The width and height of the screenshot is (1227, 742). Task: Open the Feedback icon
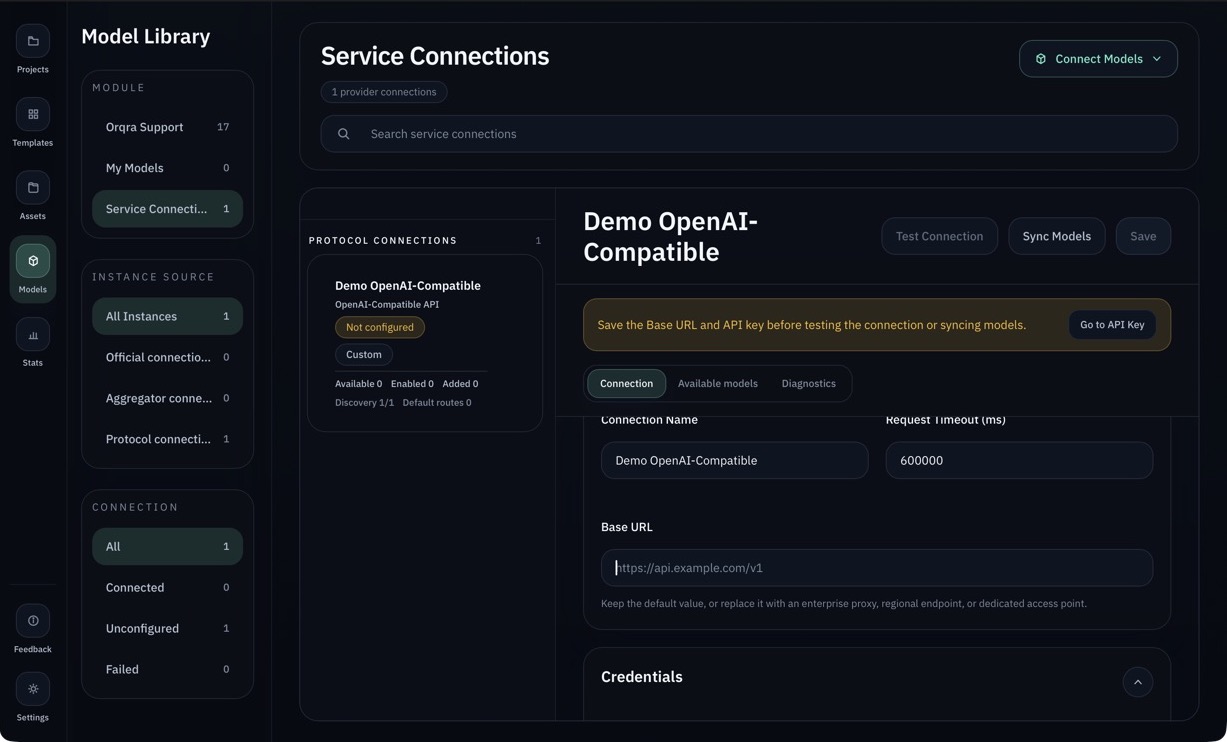click(x=33, y=621)
